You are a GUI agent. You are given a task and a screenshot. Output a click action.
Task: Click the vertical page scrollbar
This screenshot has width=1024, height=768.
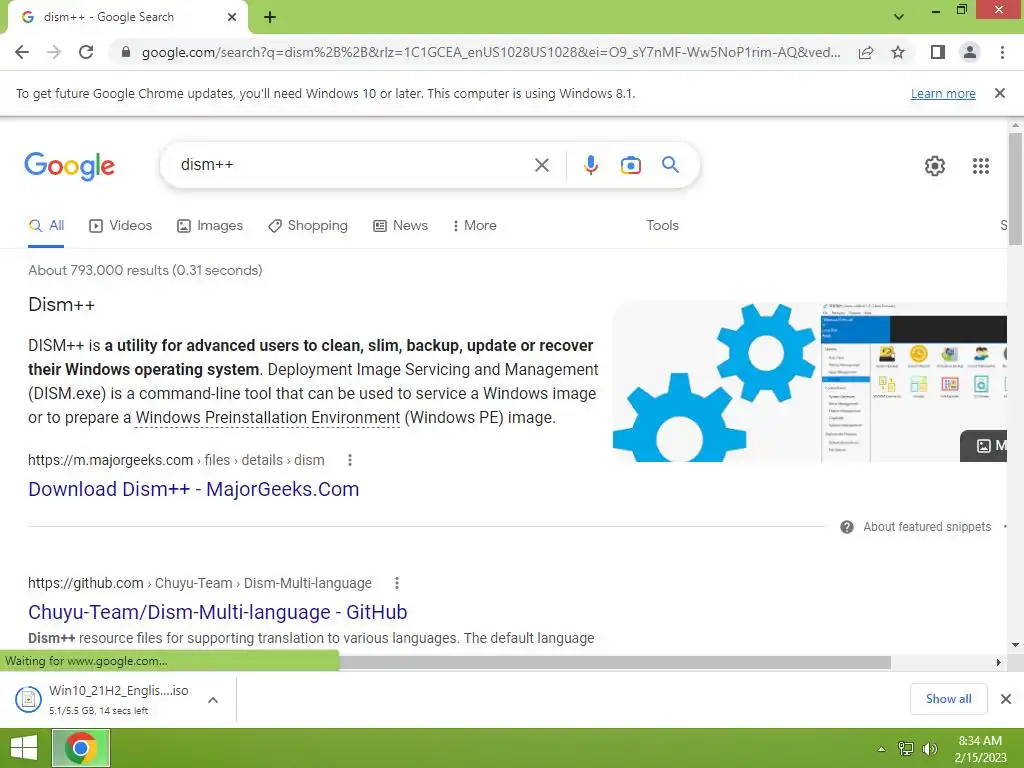(x=1015, y=189)
